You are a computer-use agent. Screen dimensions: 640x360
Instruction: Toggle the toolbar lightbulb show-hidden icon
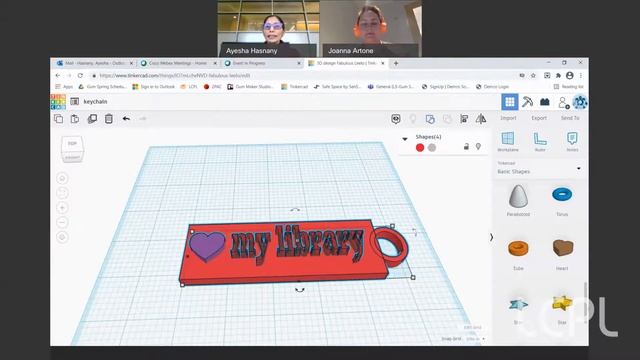(413, 119)
